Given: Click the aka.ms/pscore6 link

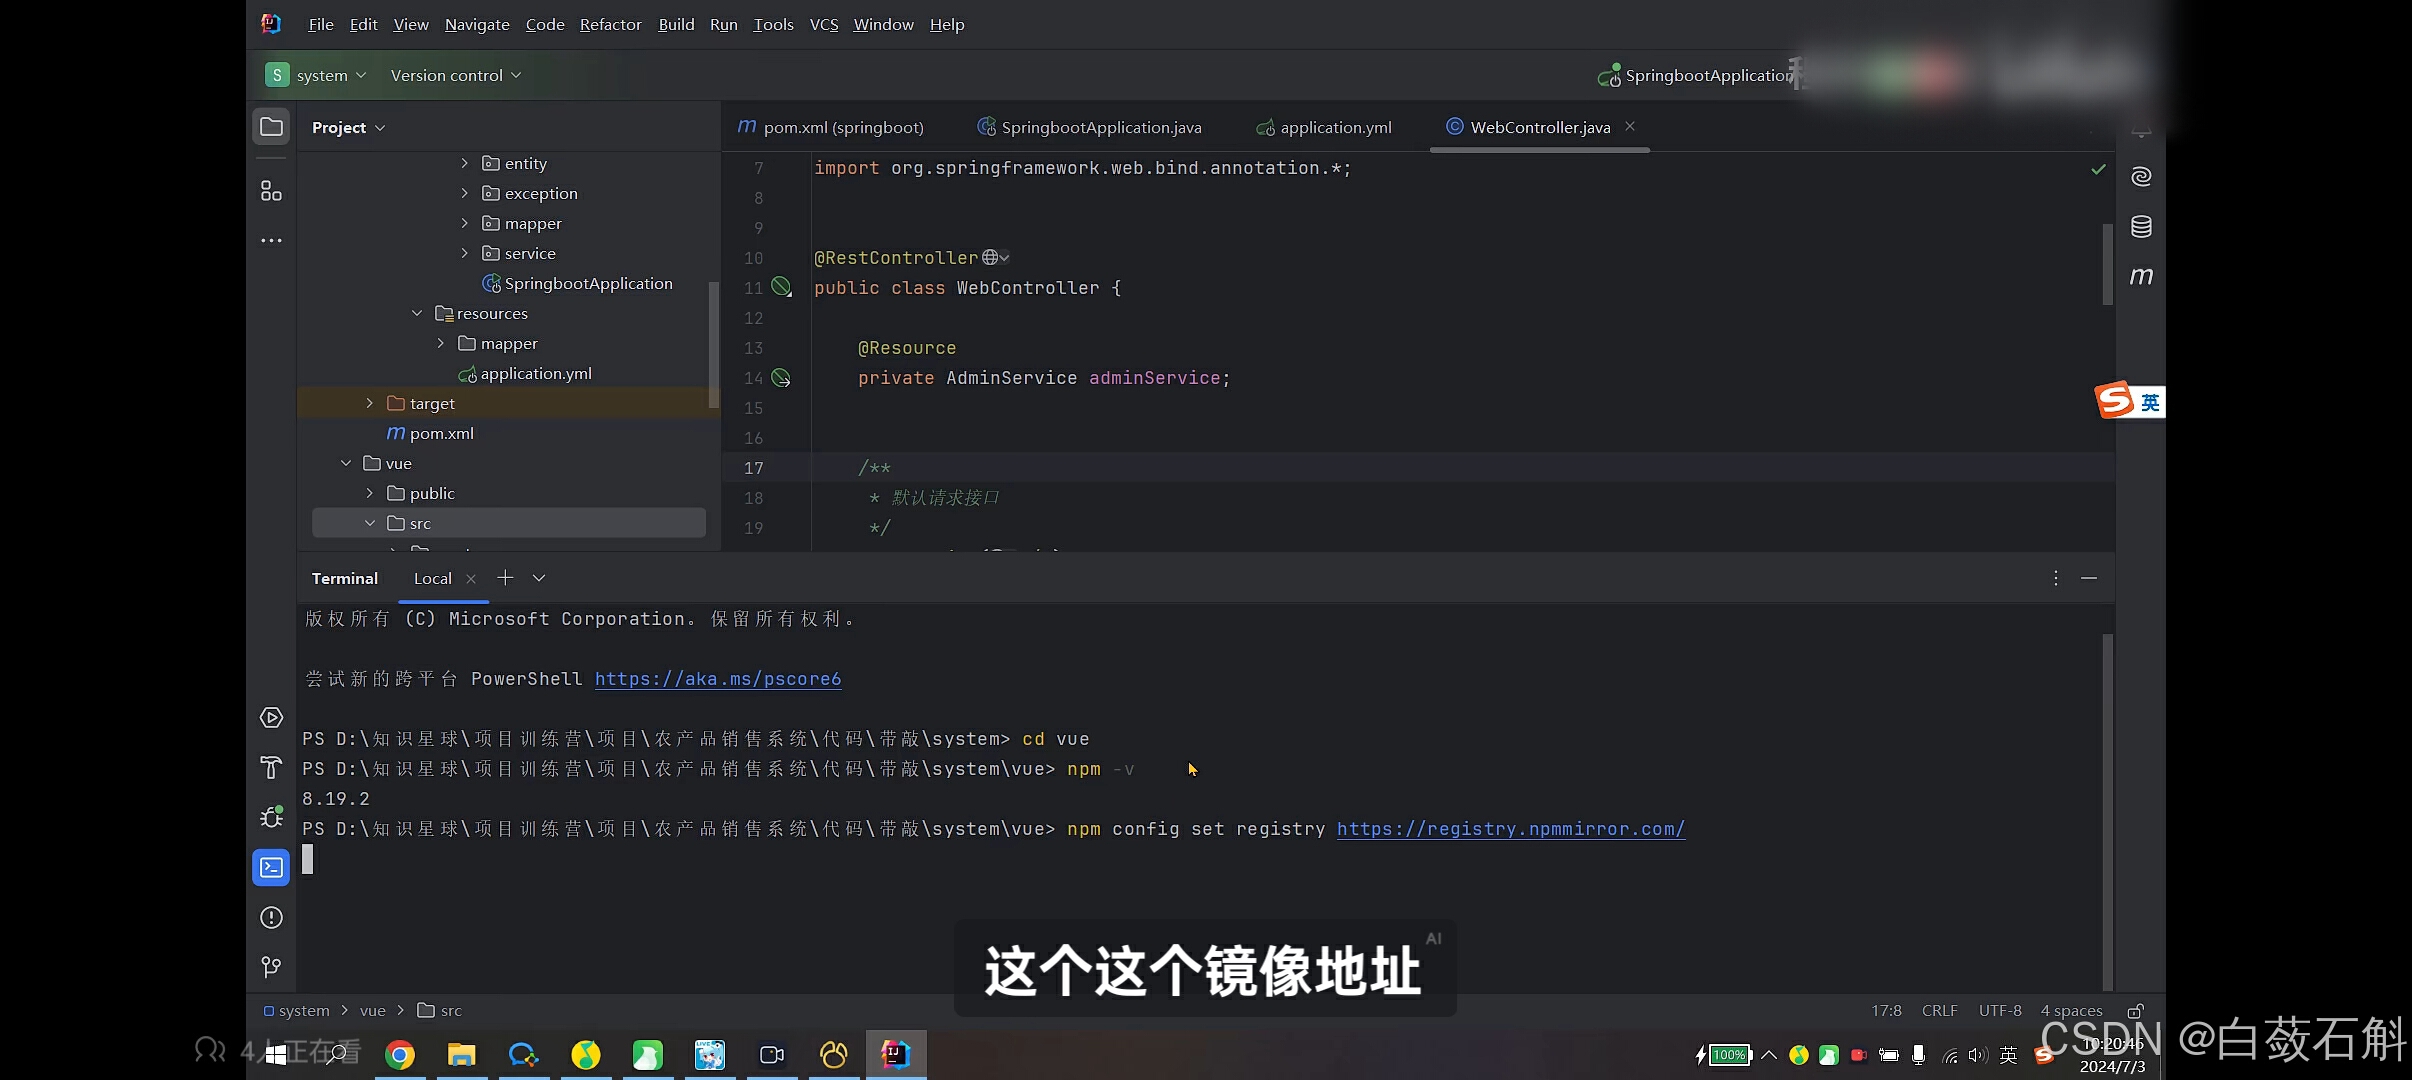Looking at the screenshot, I should tap(717, 679).
